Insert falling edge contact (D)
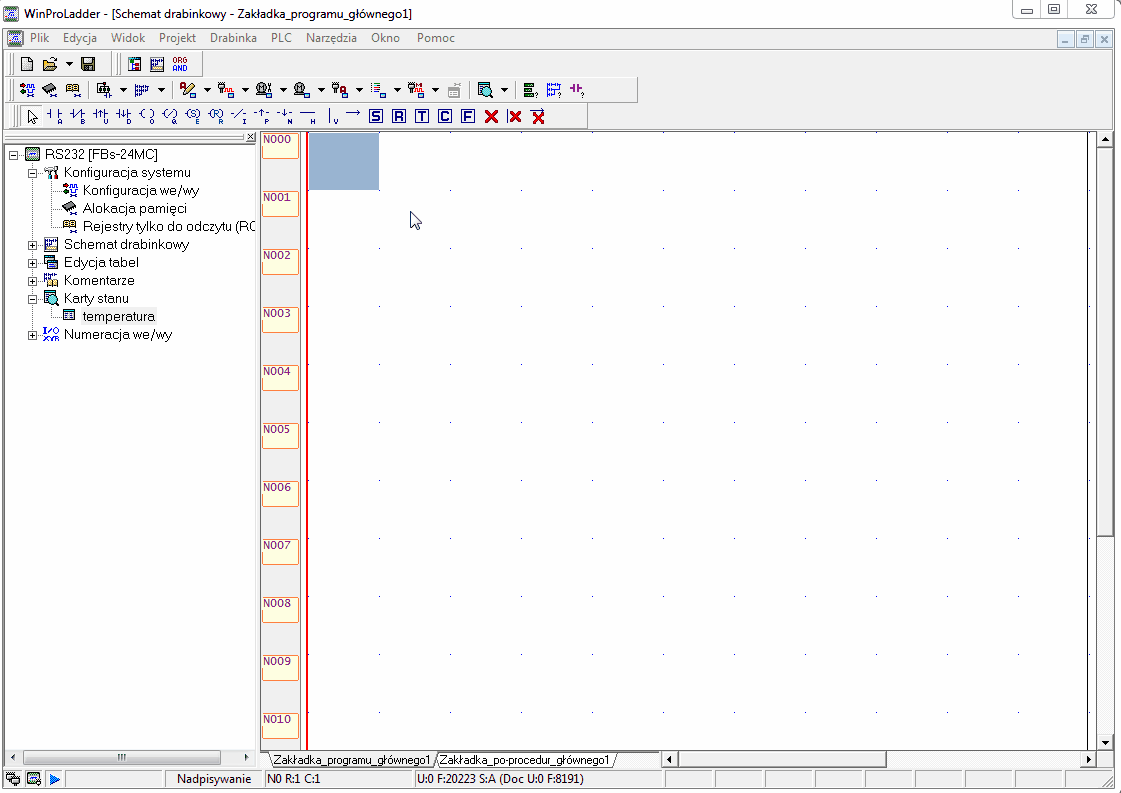This screenshot has width=1121, height=793. click(124, 117)
